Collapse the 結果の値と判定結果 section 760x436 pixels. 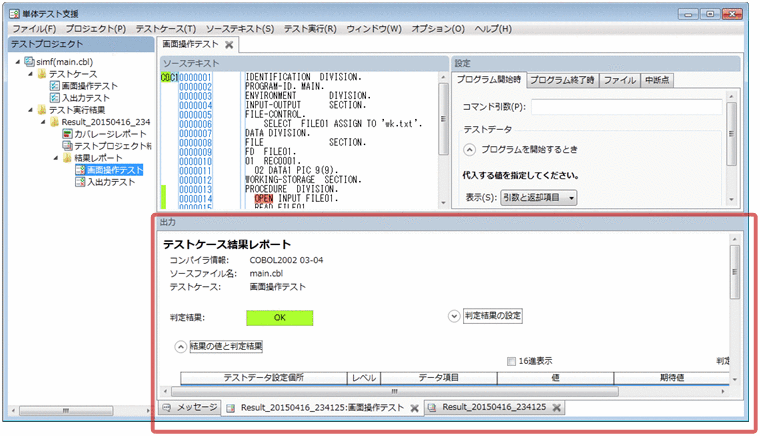180,347
